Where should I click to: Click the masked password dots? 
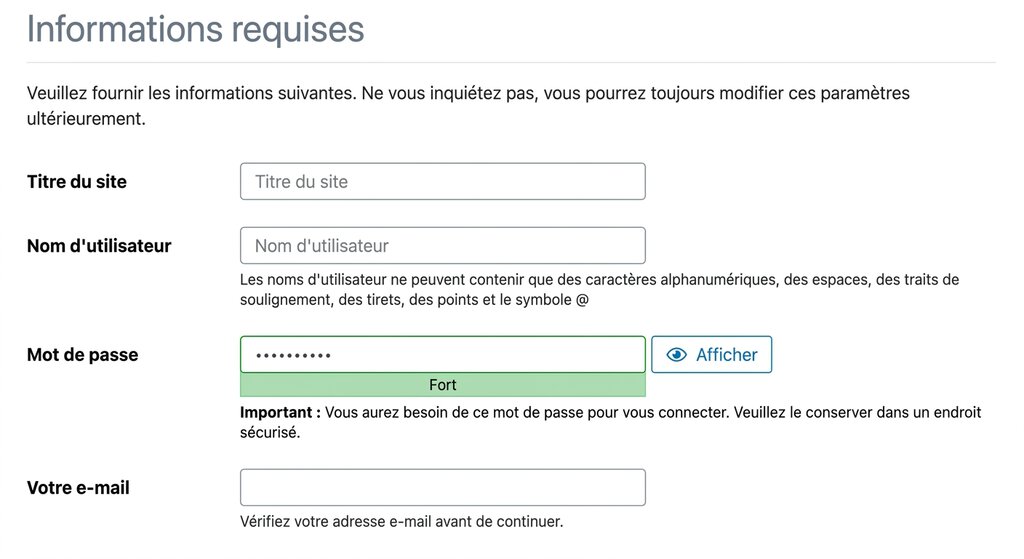tap(293, 356)
